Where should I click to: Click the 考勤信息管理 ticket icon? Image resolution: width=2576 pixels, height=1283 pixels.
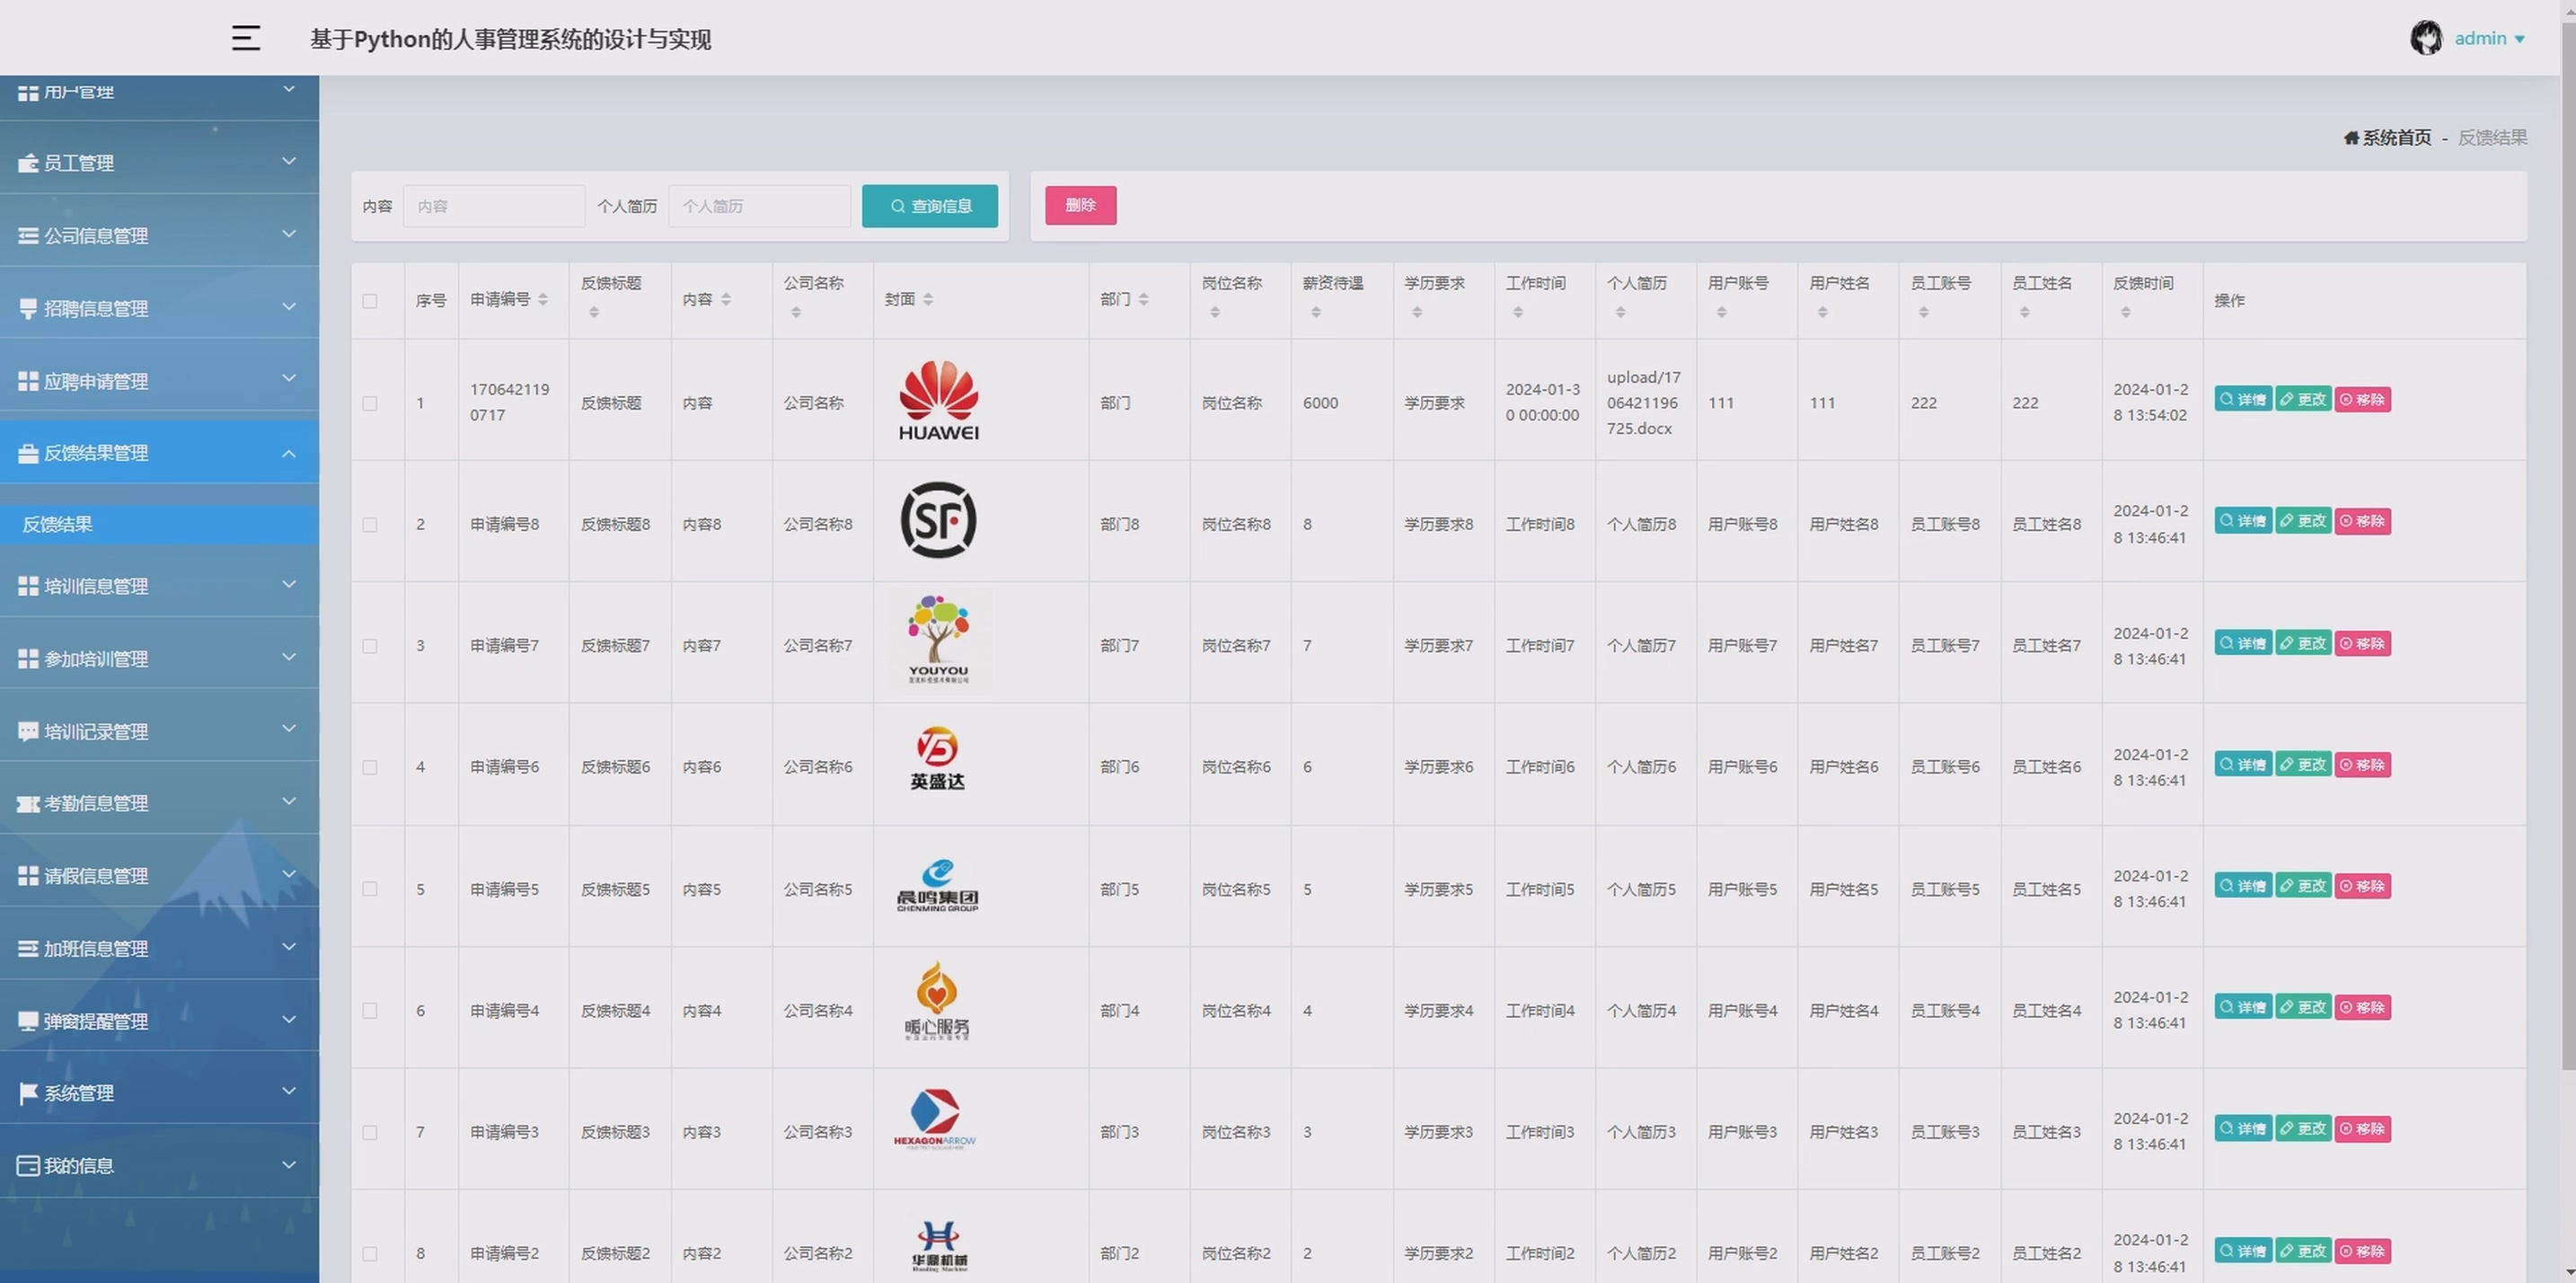click(28, 804)
